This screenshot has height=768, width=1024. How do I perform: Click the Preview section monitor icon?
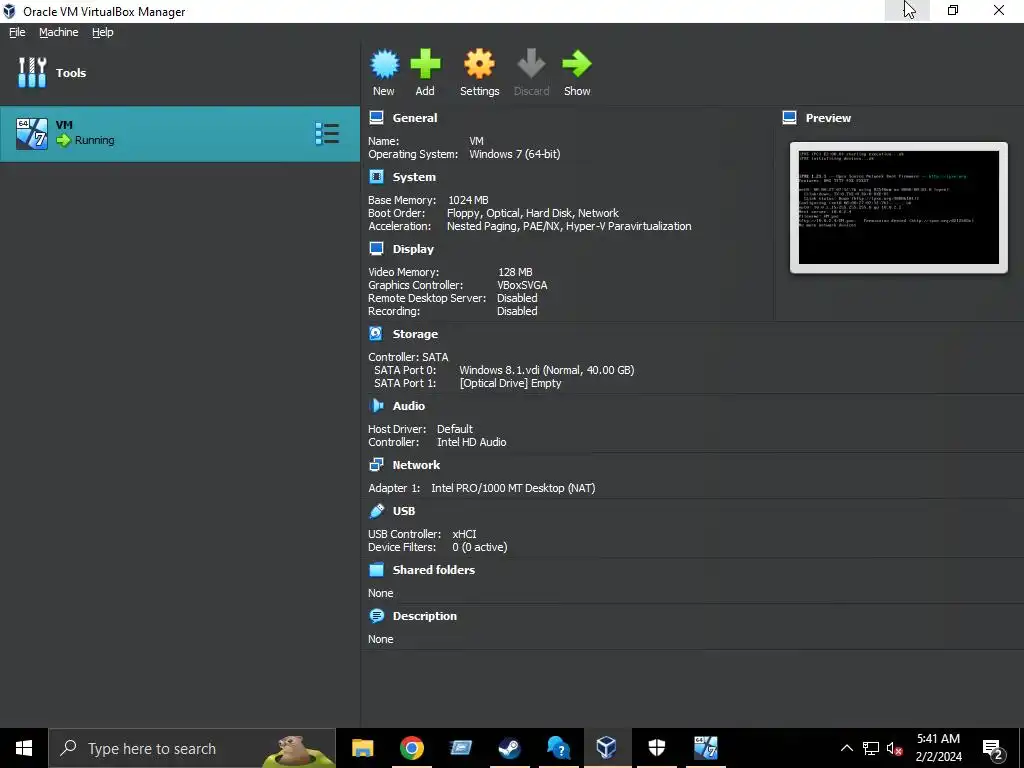[x=790, y=118]
